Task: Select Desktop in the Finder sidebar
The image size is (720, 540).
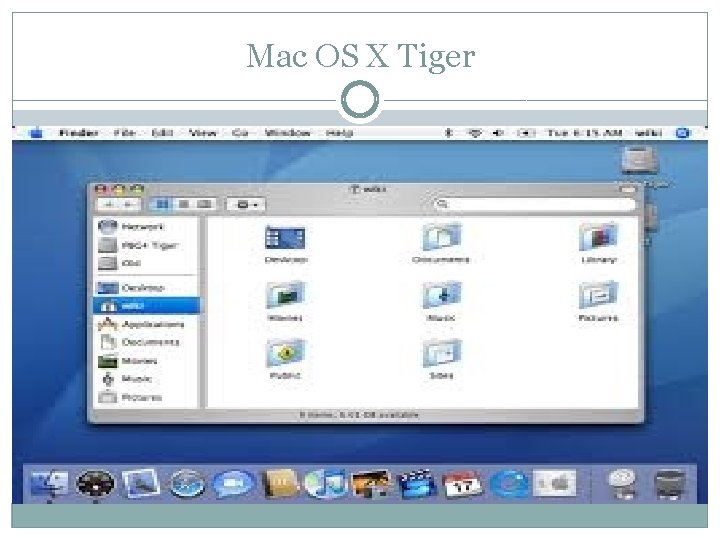Action: tap(130, 288)
